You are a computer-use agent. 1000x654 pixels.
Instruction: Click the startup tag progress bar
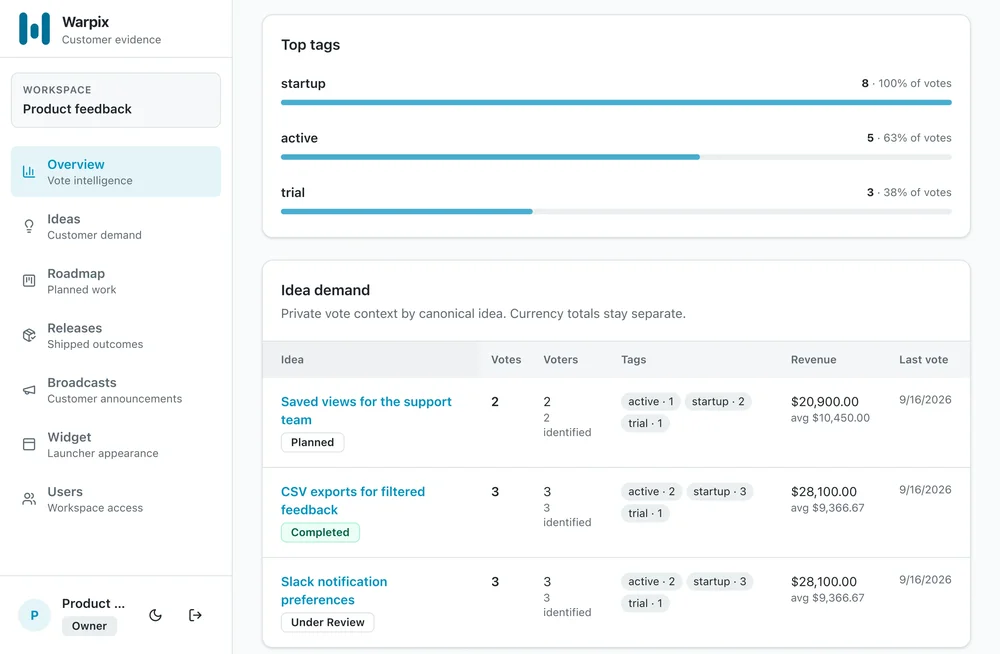coord(616,102)
